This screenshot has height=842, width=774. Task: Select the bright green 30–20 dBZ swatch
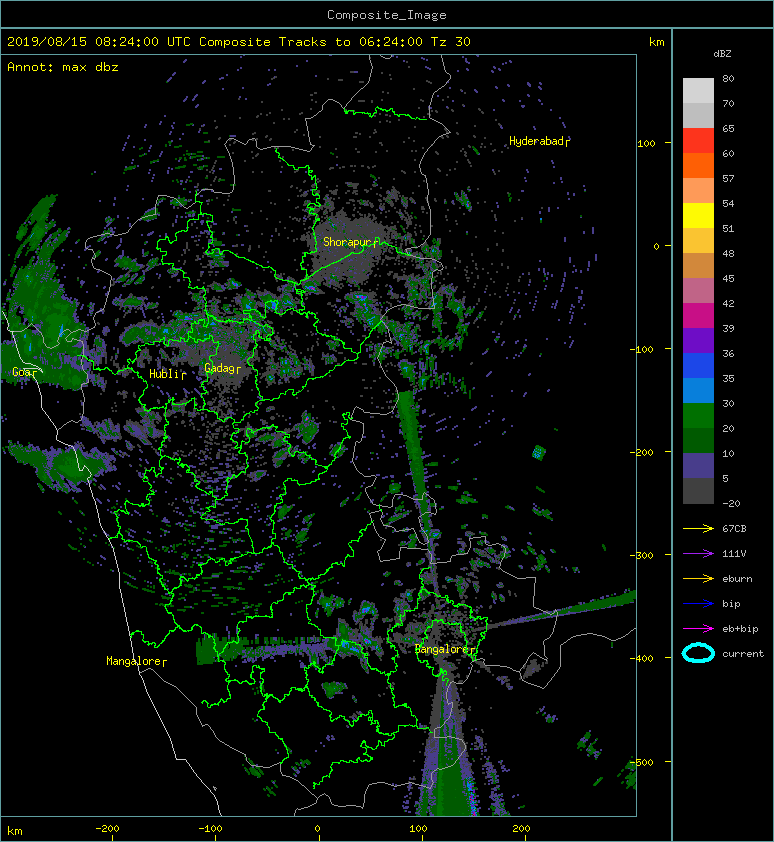tap(698, 415)
